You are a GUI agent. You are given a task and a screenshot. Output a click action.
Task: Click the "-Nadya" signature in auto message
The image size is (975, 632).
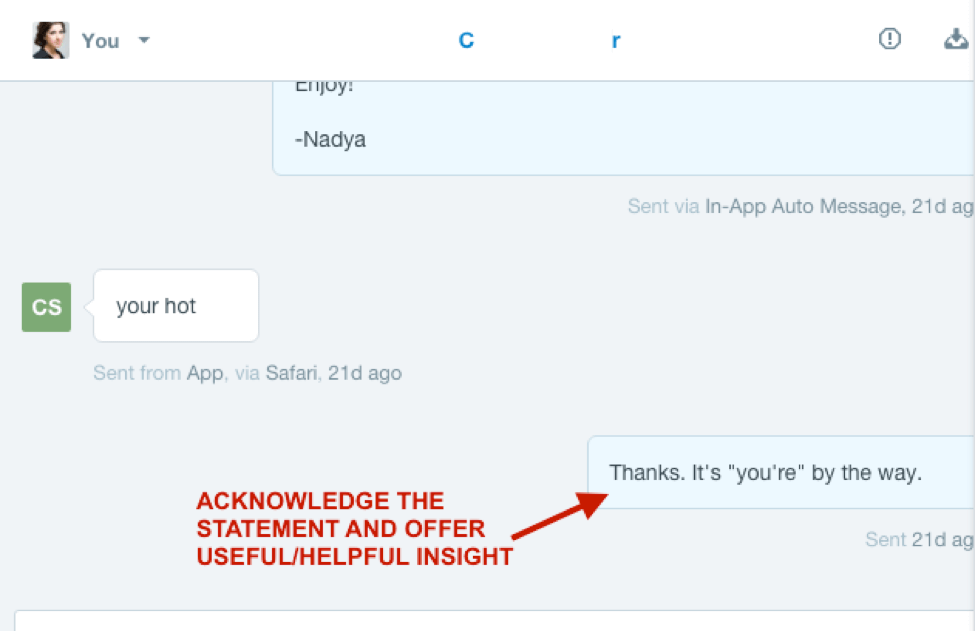(330, 140)
